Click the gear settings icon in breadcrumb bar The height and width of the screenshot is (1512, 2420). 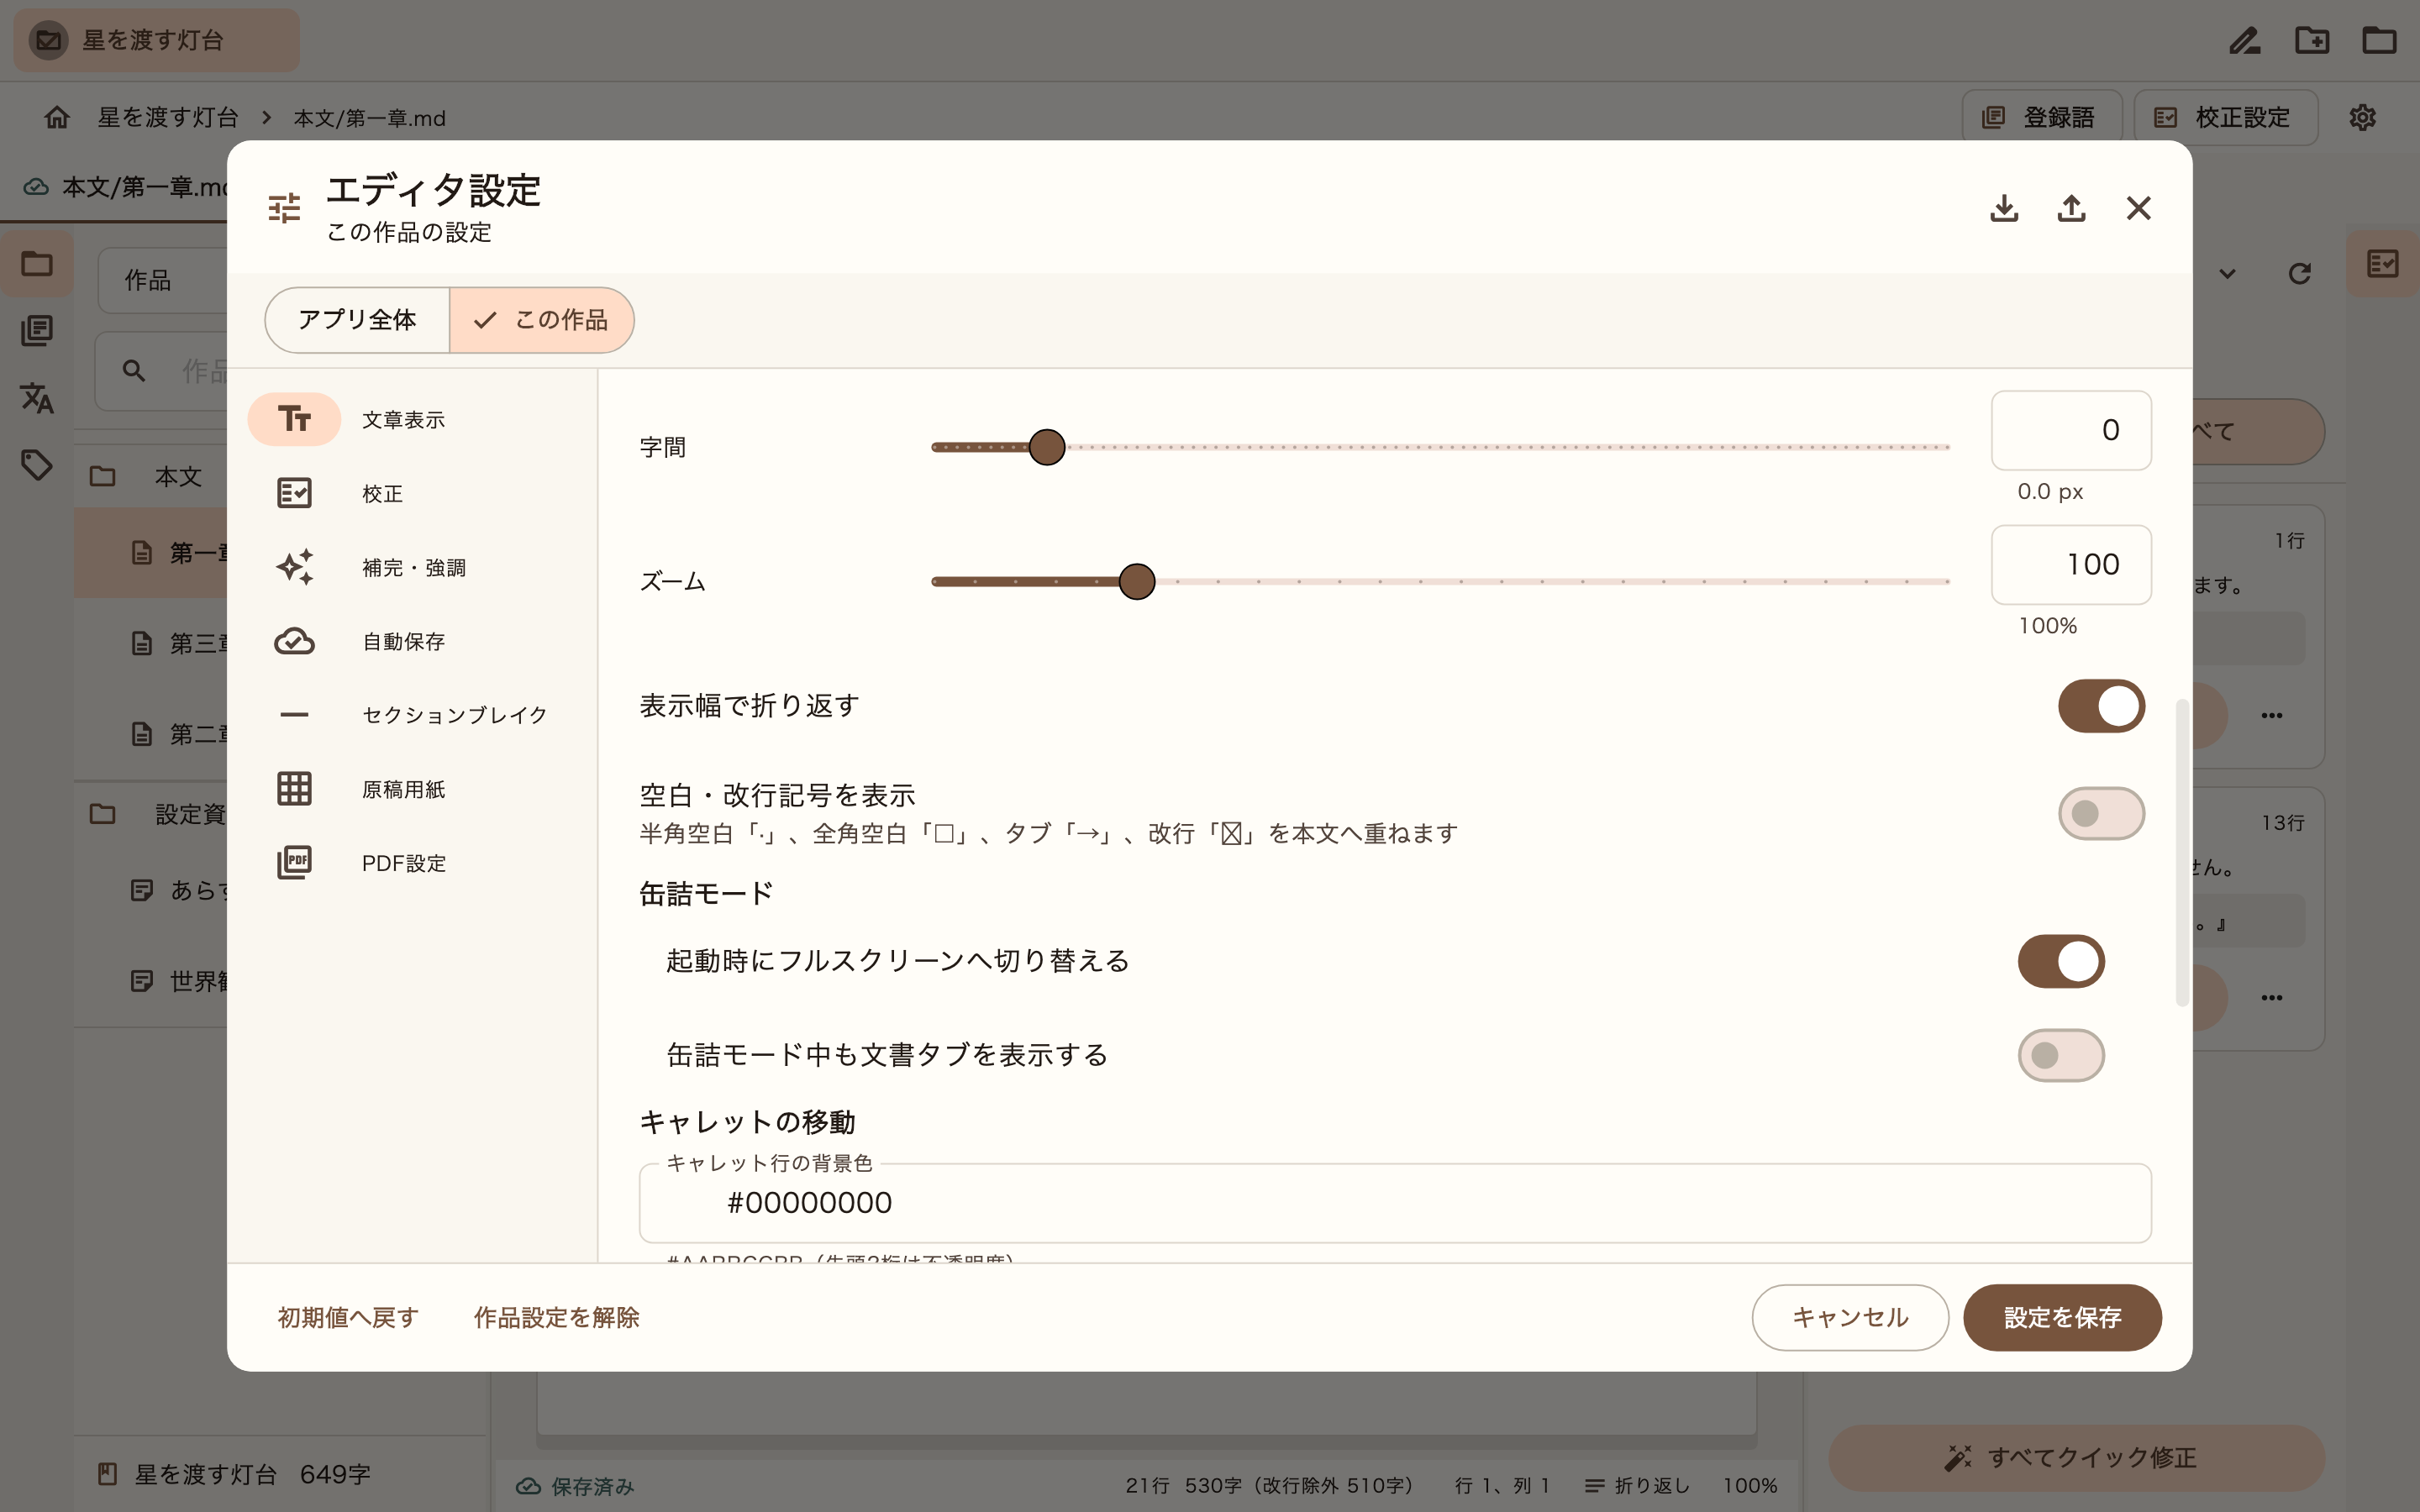pyautogui.click(x=2362, y=117)
